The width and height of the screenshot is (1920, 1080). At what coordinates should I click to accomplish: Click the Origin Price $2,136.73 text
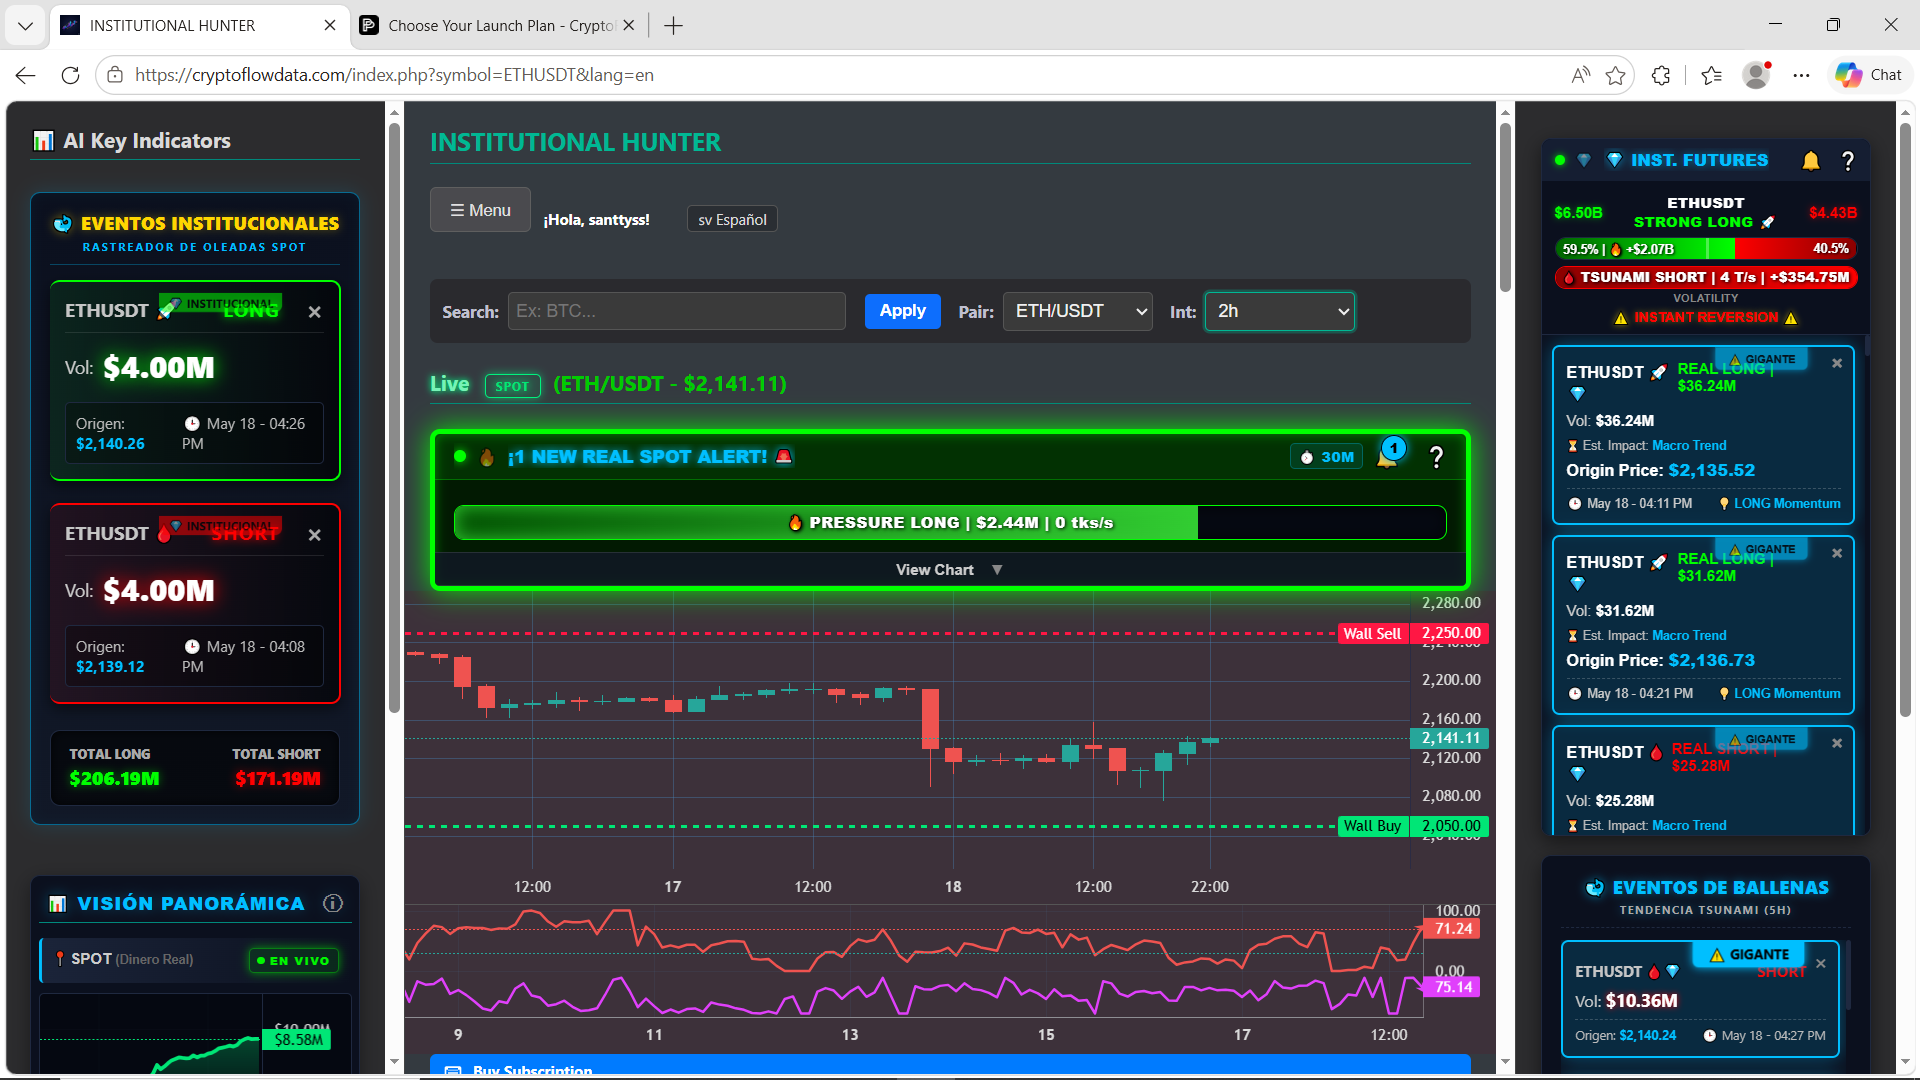pyautogui.click(x=1660, y=660)
